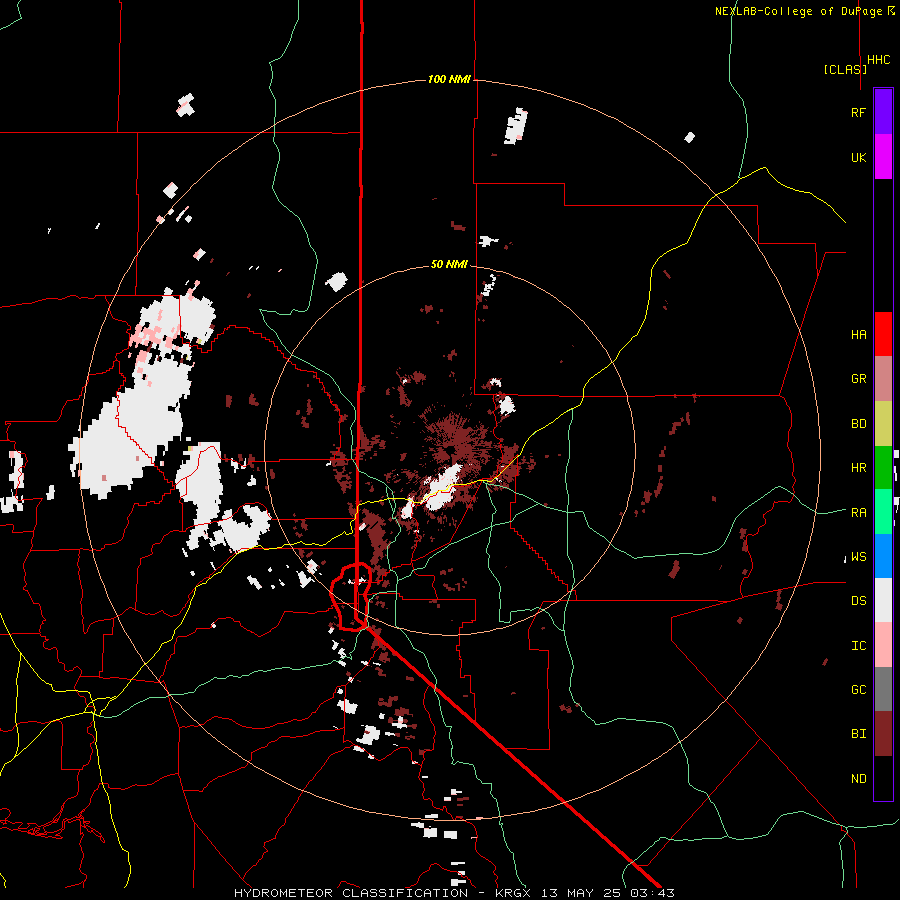Image resolution: width=900 pixels, height=900 pixels.
Task: Click the BI legend label
Action: pos(859,734)
